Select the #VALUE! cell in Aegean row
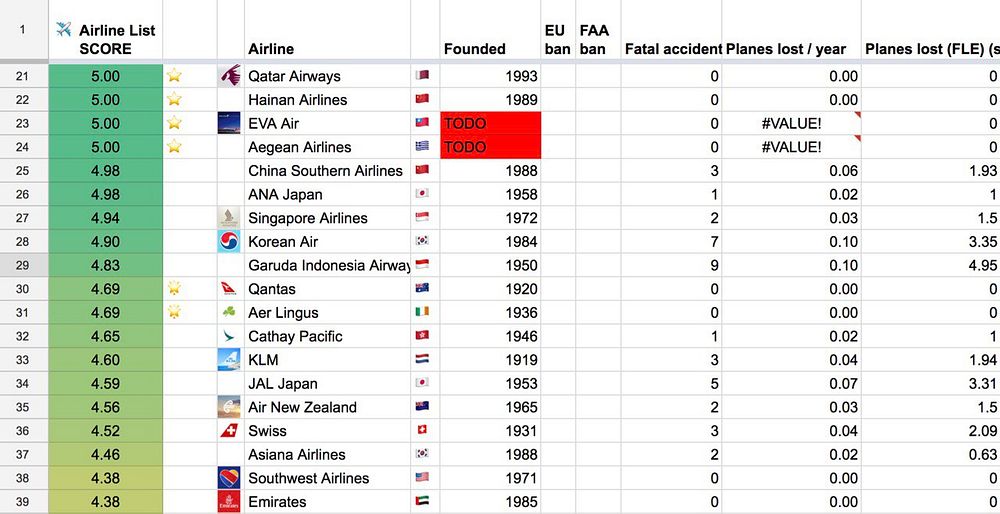This screenshot has width=1000, height=514. (791, 147)
